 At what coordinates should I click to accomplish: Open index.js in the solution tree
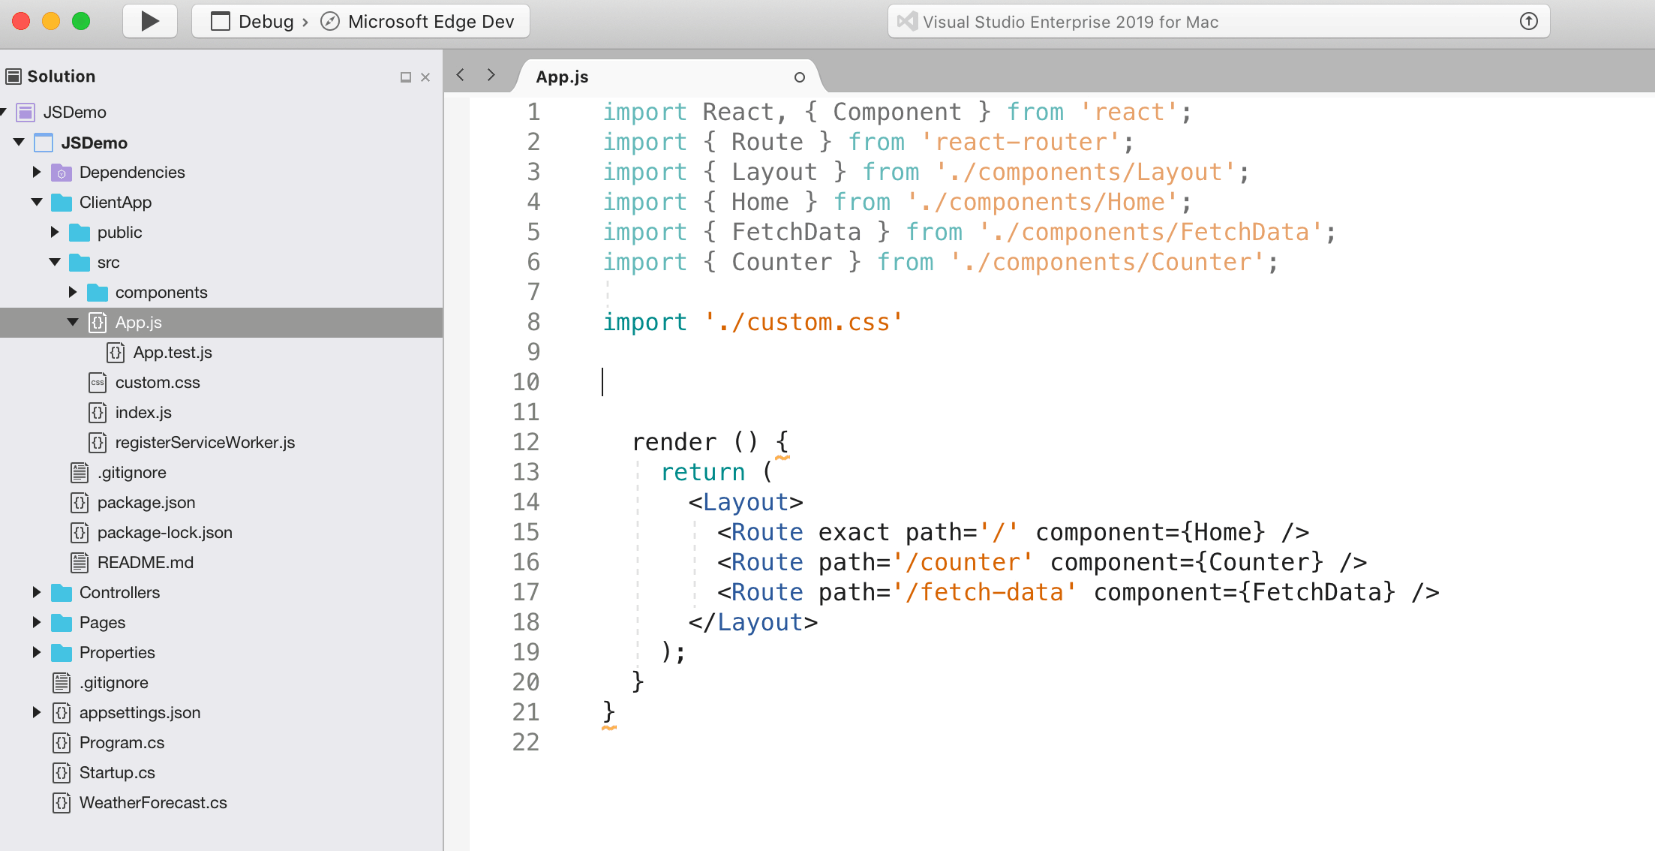pos(143,412)
